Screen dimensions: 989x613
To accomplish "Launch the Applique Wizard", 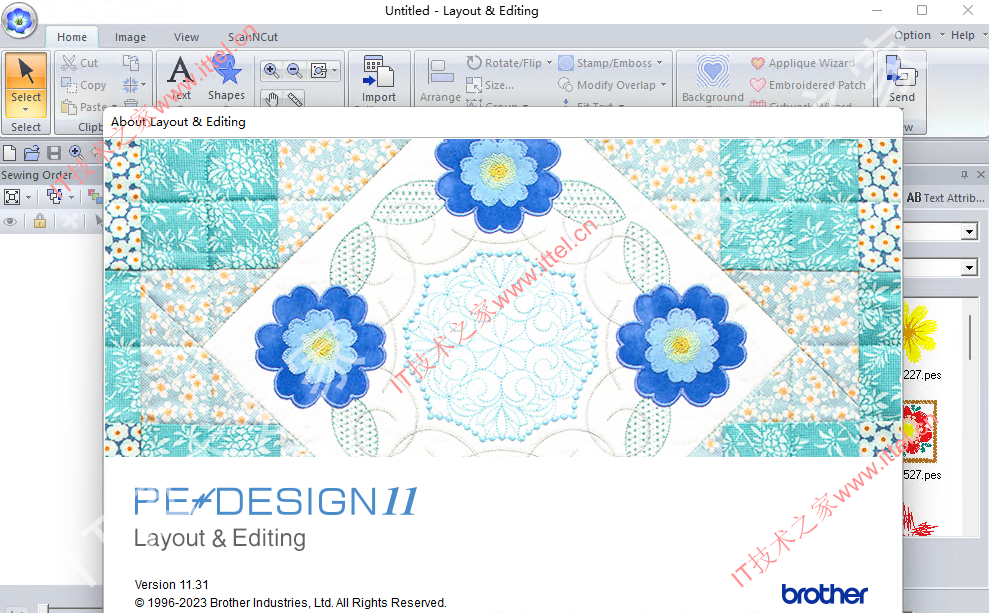I will click(802, 63).
